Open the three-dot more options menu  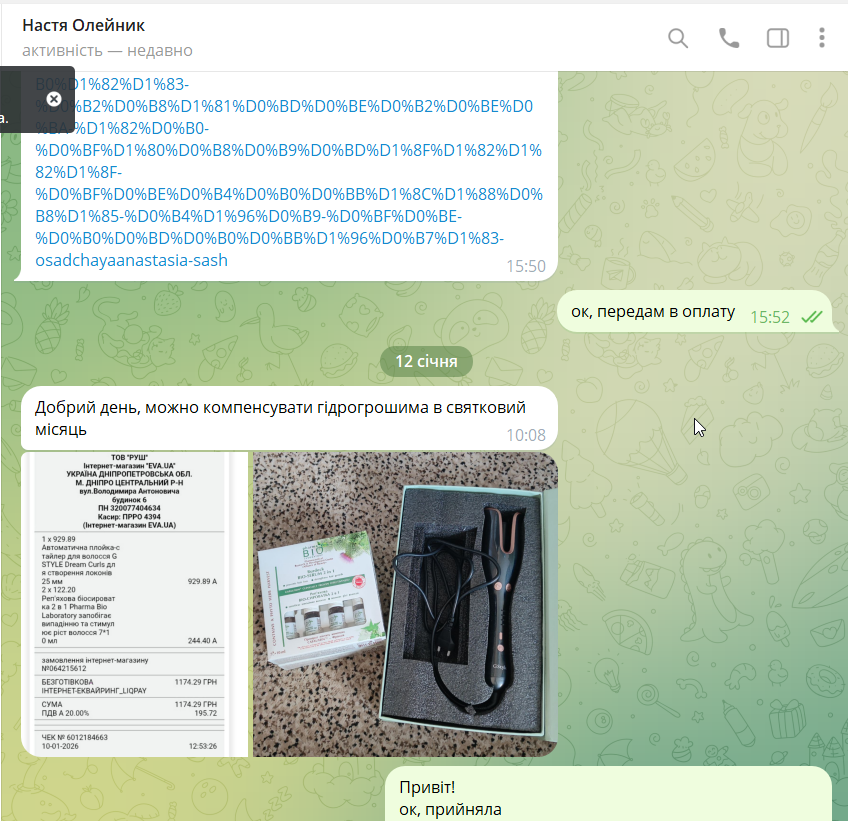tap(822, 38)
